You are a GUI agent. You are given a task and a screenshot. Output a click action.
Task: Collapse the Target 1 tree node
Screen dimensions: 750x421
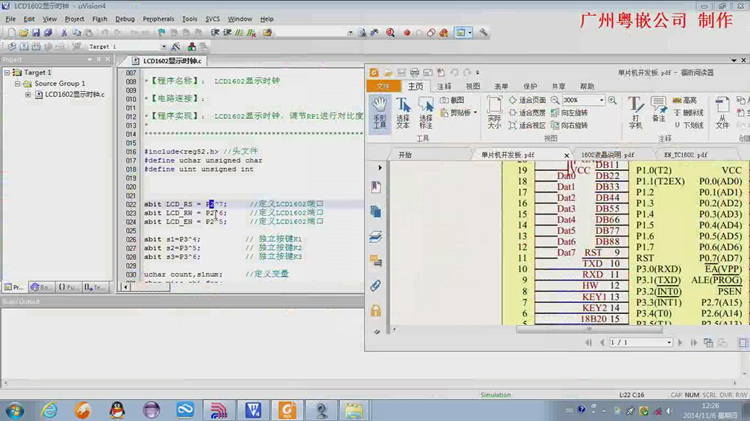point(7,73)
